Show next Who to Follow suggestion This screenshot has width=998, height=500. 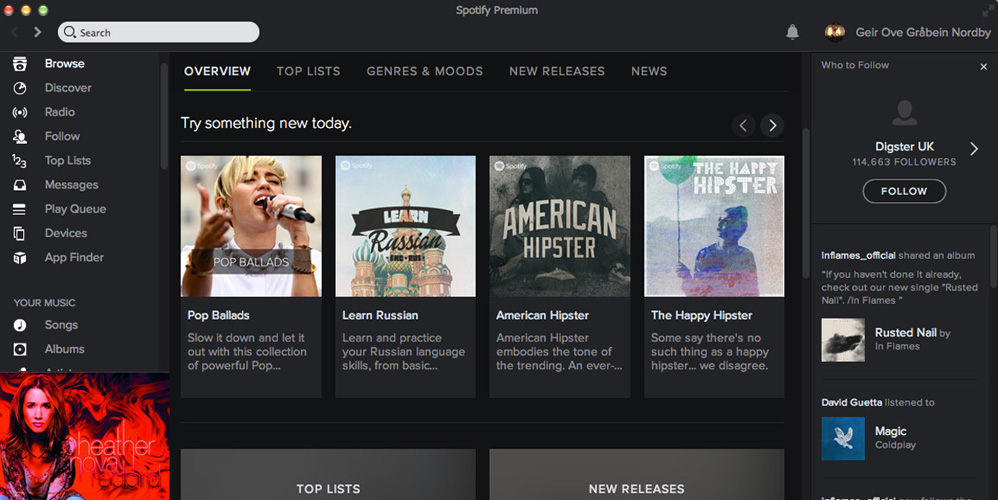click(x=974, y=149)
